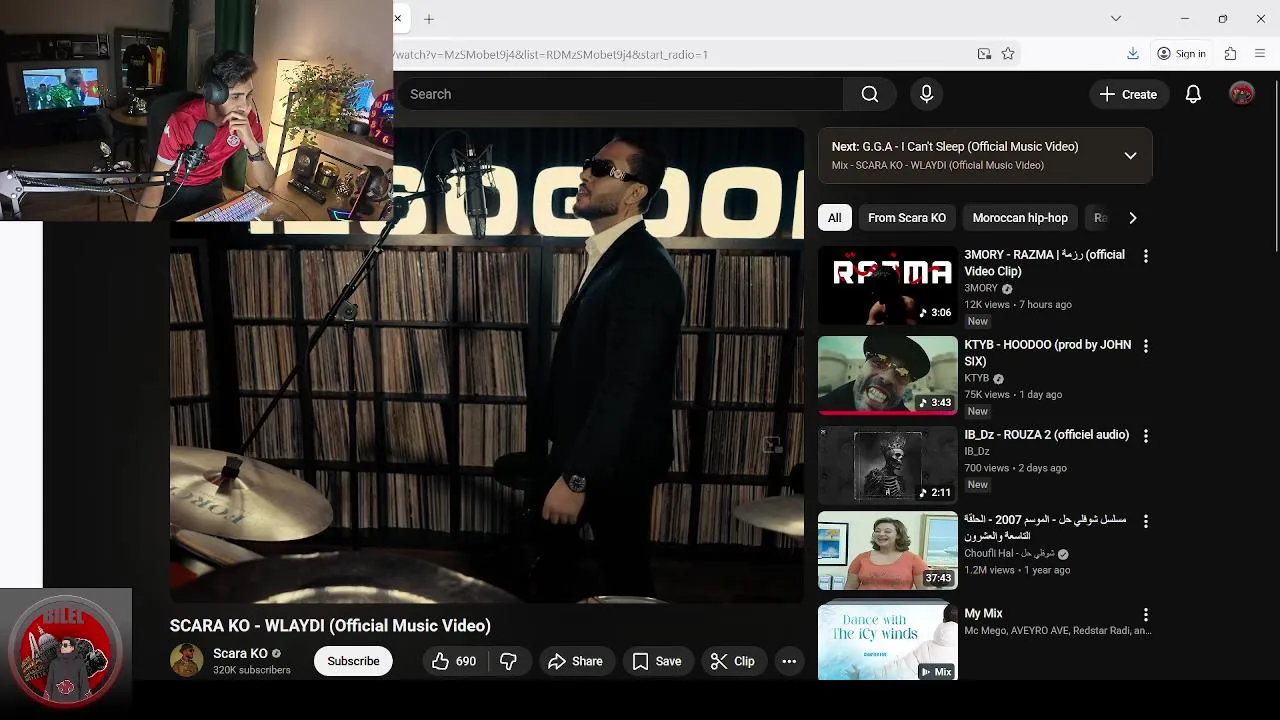Open options for IB_Dz - ROUZA 2 video

click(x=1146, y=436)
